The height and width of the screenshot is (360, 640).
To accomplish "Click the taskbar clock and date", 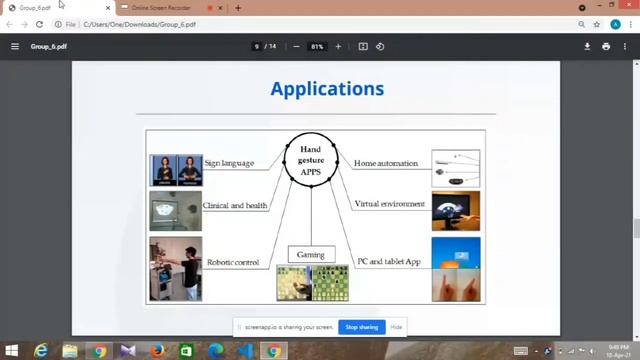I will [619, 351].
